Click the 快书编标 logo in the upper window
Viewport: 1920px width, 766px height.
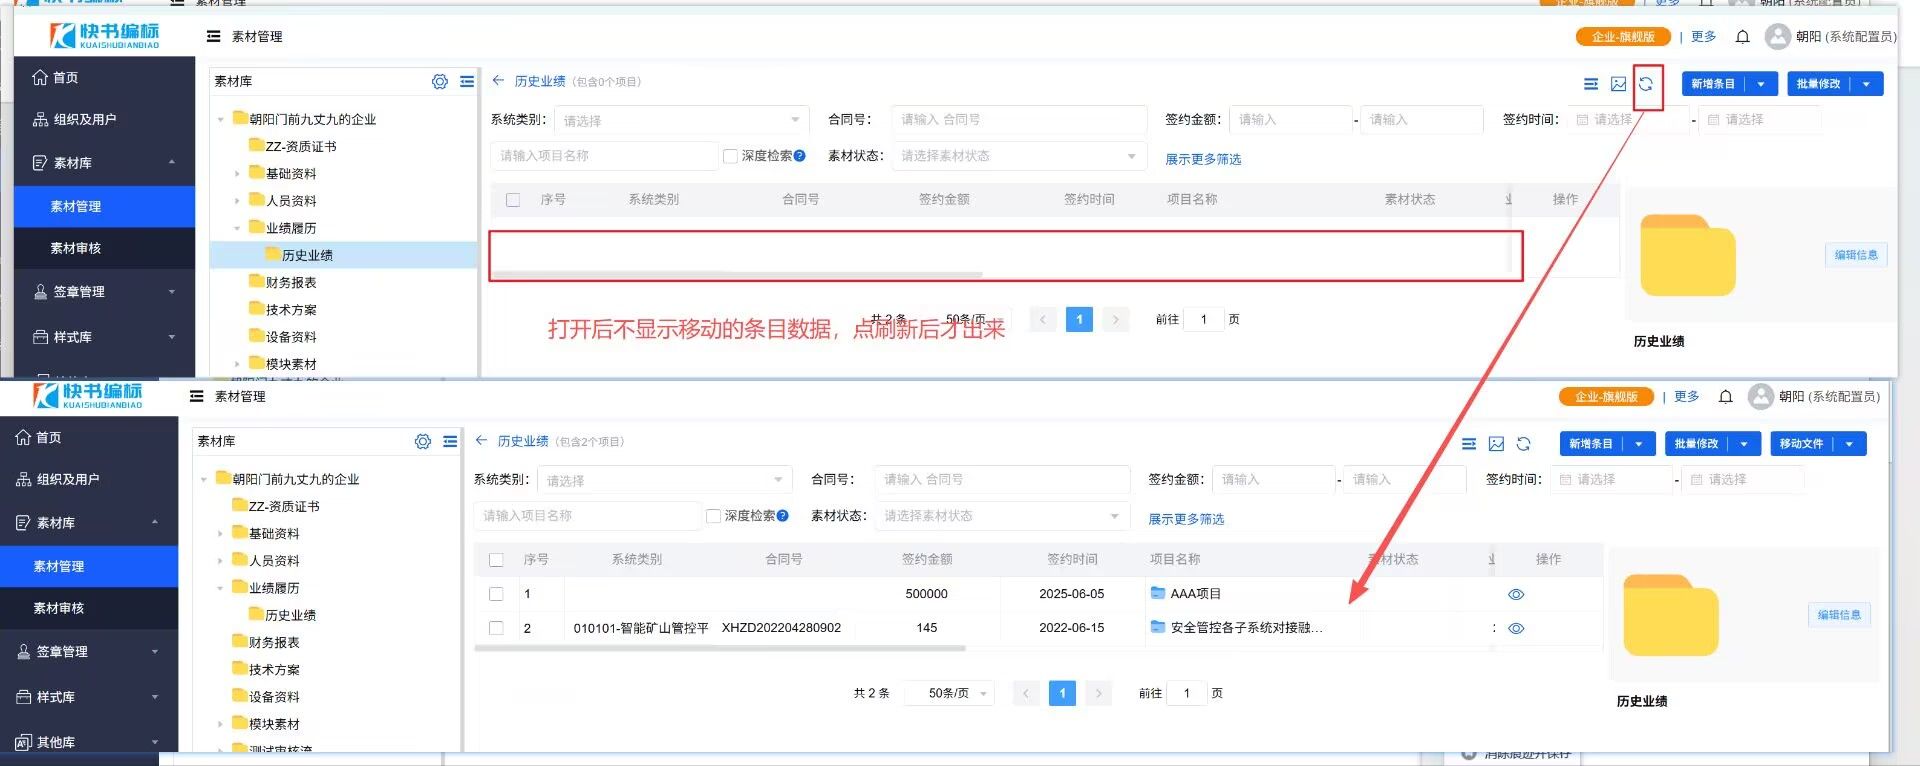pos(105,36)
